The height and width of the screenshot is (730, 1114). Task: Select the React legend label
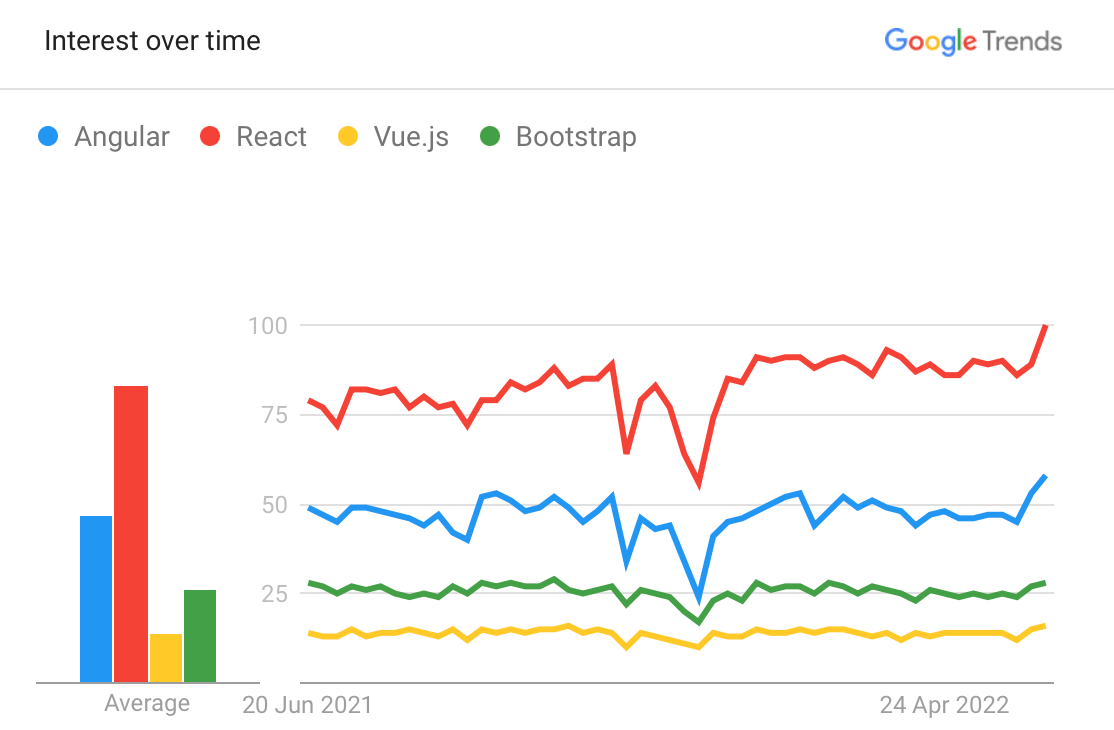271,137
